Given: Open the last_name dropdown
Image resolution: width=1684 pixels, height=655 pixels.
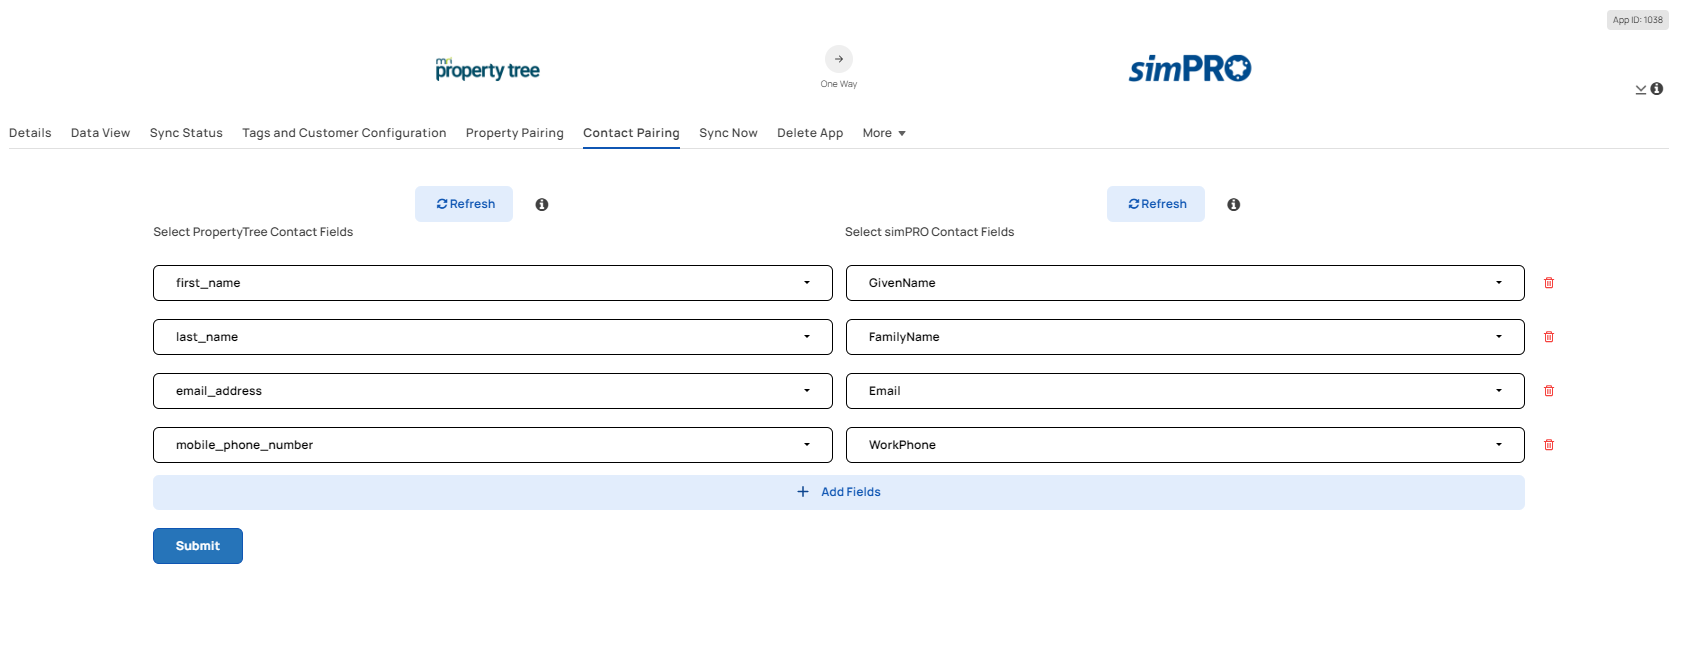Looking at the screenshot, I should (493, 337).
